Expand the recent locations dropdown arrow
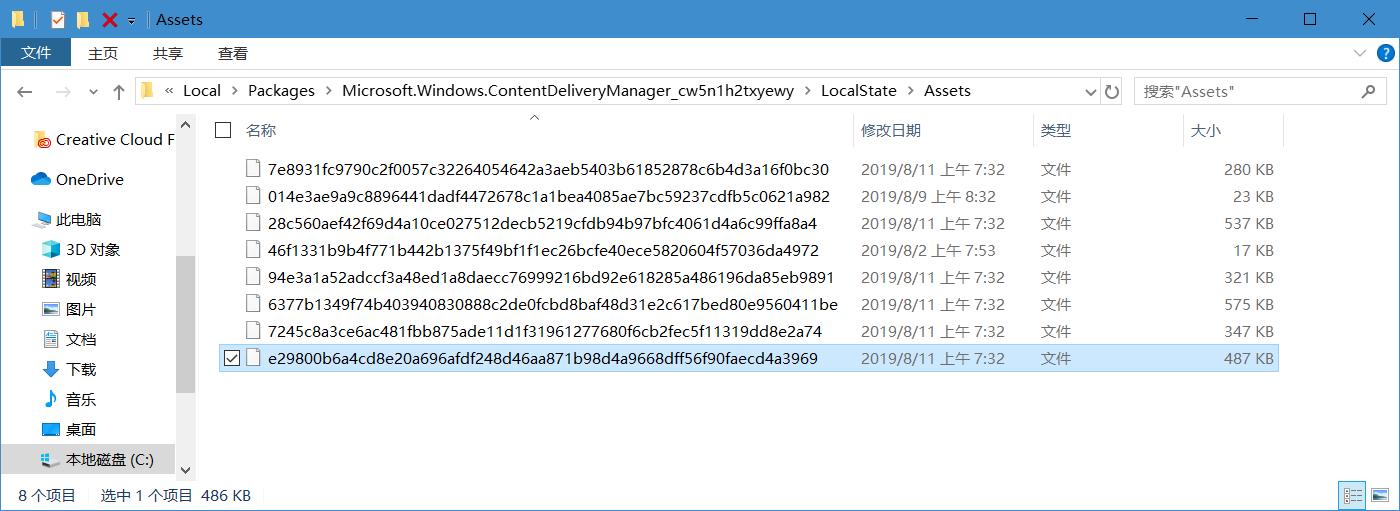This screenshot has width=1400, height=511. coord(92,92)
